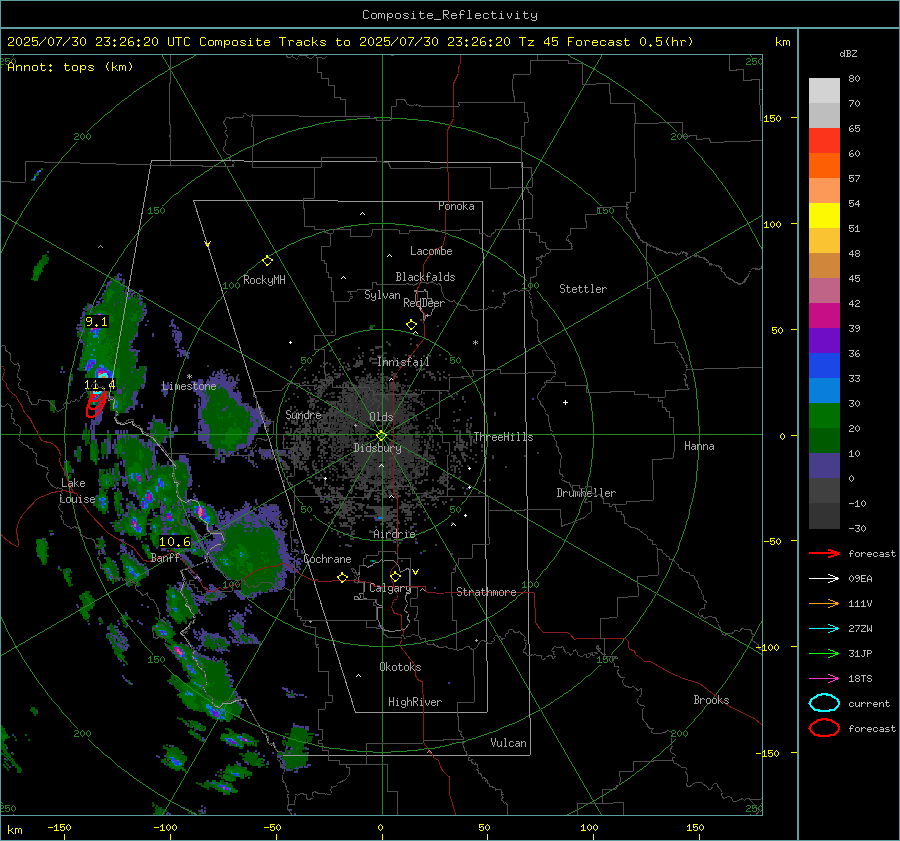The width and height of the screenshot is (900, 841).
Task: Click the 9.1 storm top label
Action: coord(96,321)
